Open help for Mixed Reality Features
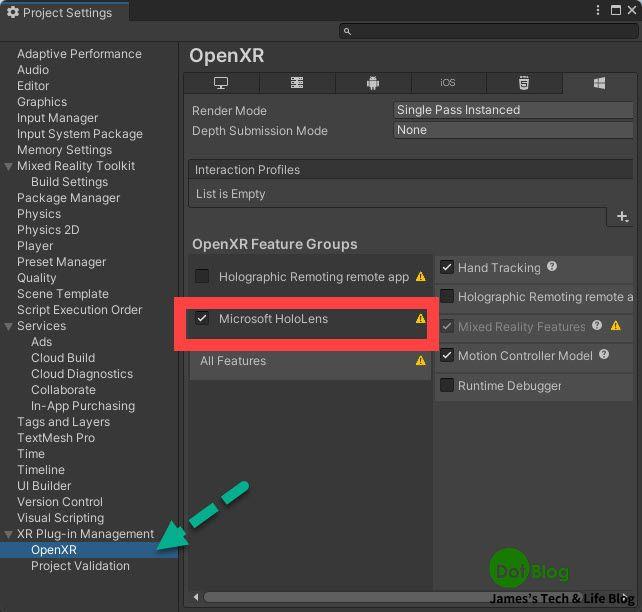 pyautogui.click(x=597, y=325)
